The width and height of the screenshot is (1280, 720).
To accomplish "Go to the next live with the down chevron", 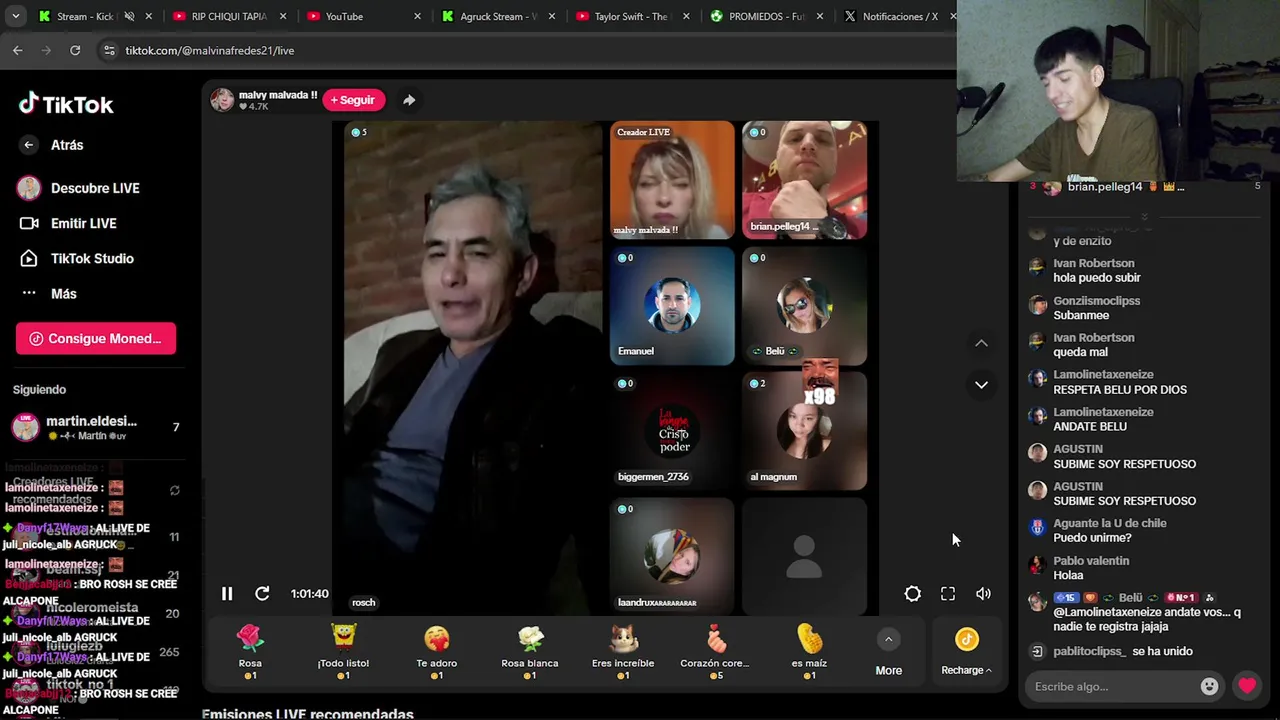I will click(981, 384).
